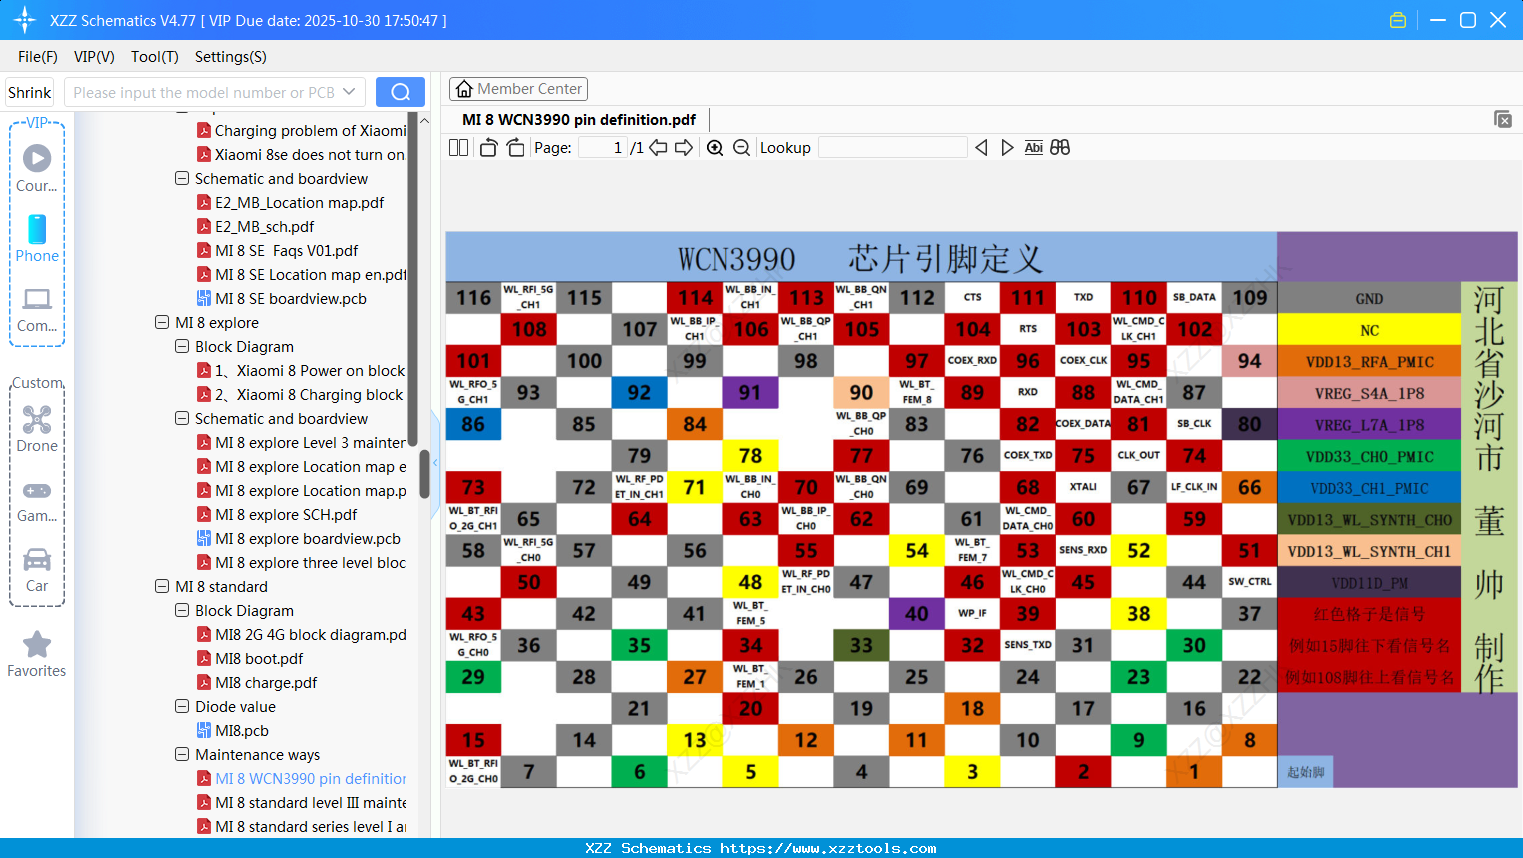This screenshot has height=858, width=1523.
Task: Select the Phone category icon
Action: click(x=37, y=238)
